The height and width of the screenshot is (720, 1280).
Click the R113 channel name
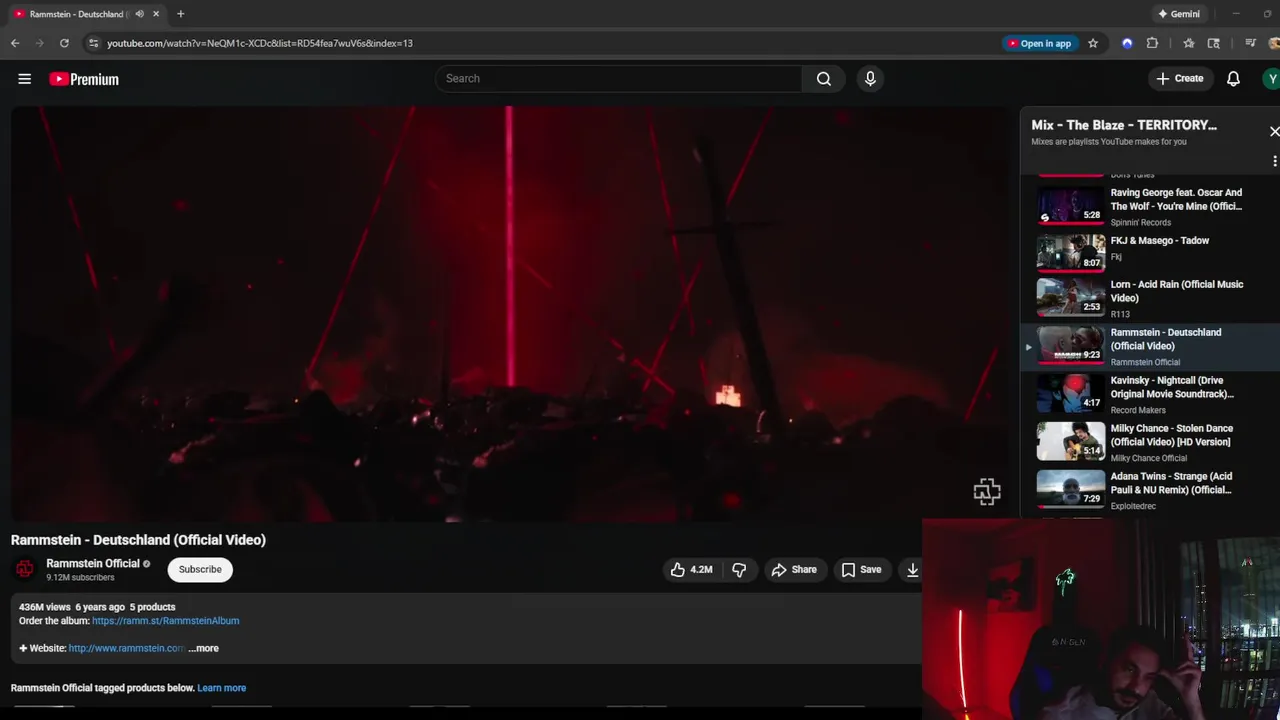click(x=1120, y=314)
